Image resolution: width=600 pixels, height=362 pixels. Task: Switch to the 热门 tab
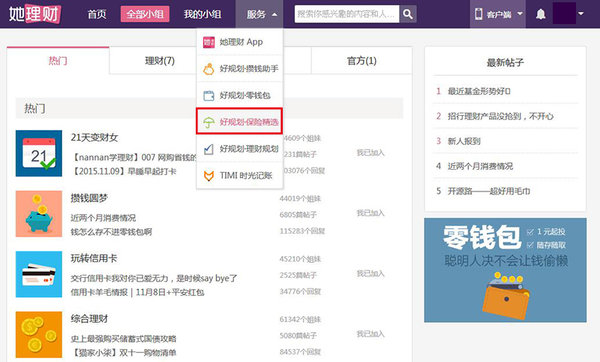[x=58, y=60]
